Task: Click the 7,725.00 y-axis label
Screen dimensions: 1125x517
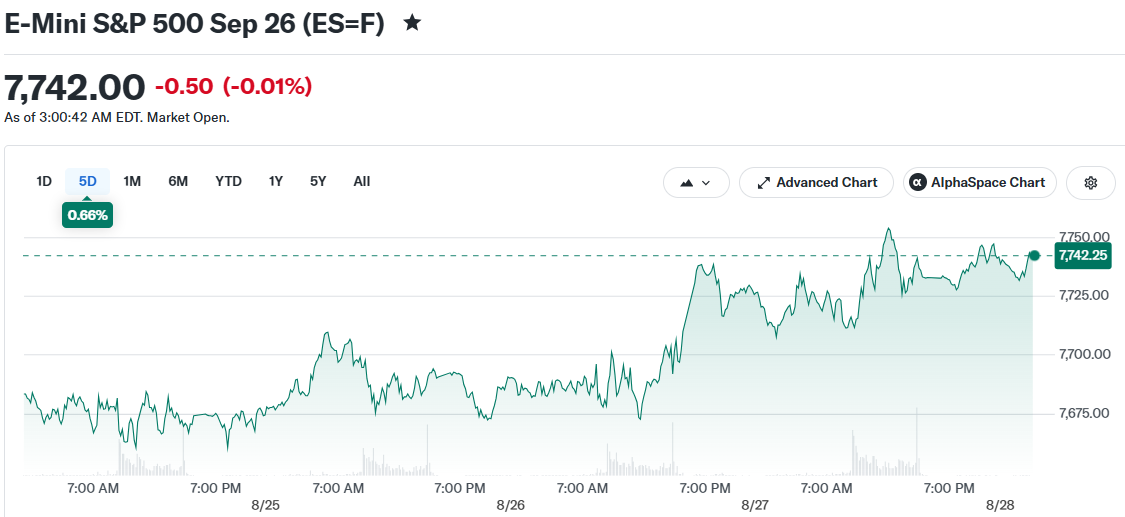Action: click(x=1084, y=295)
